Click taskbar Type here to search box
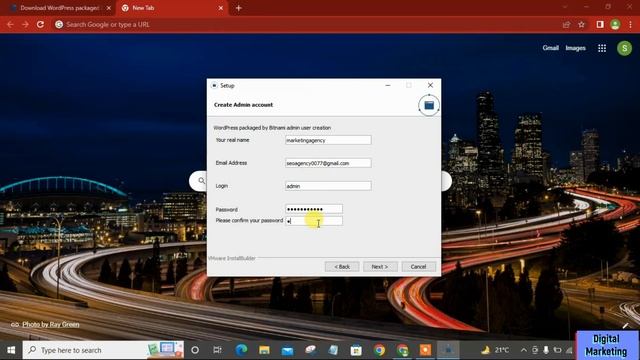The image size is (640, 360). 103,350
